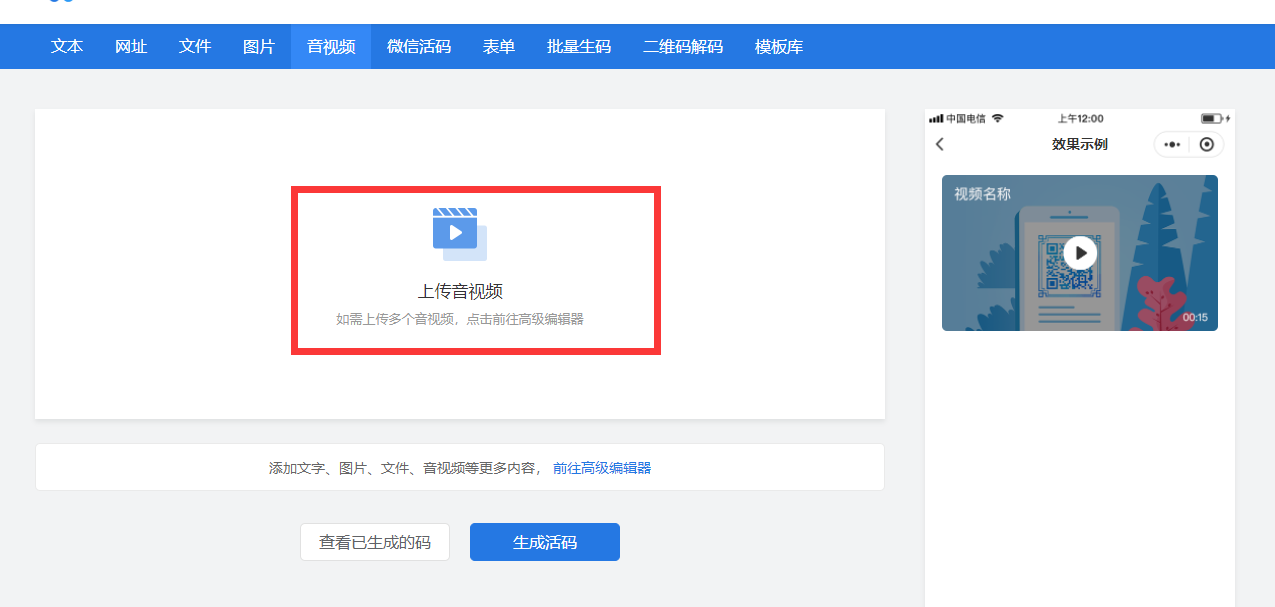
Task: Follow the 前往高级编辑器 link
Action: [602, 468]
